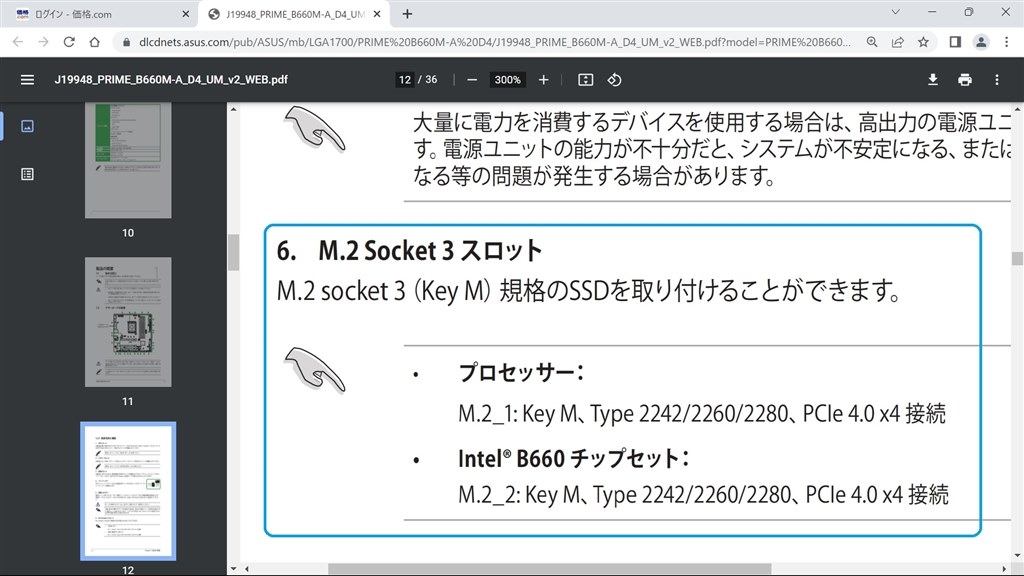The width and height of the screenshot is (1024, 576).
Task: Toggle the PDF sidebar menu icon
Action: point(27,80)
